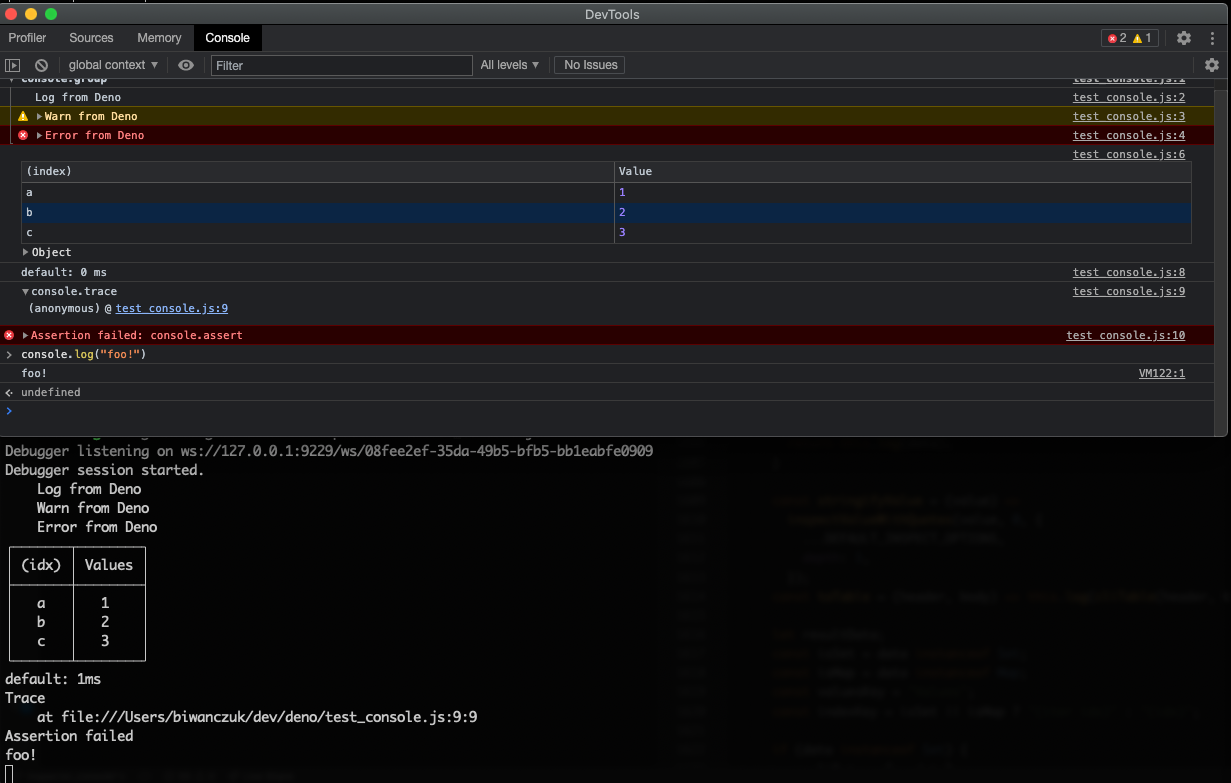Expand the Warn from Deno message
Image resolution: width=1231 pixels, height=783 pixels.
click(x=40, y=116)
